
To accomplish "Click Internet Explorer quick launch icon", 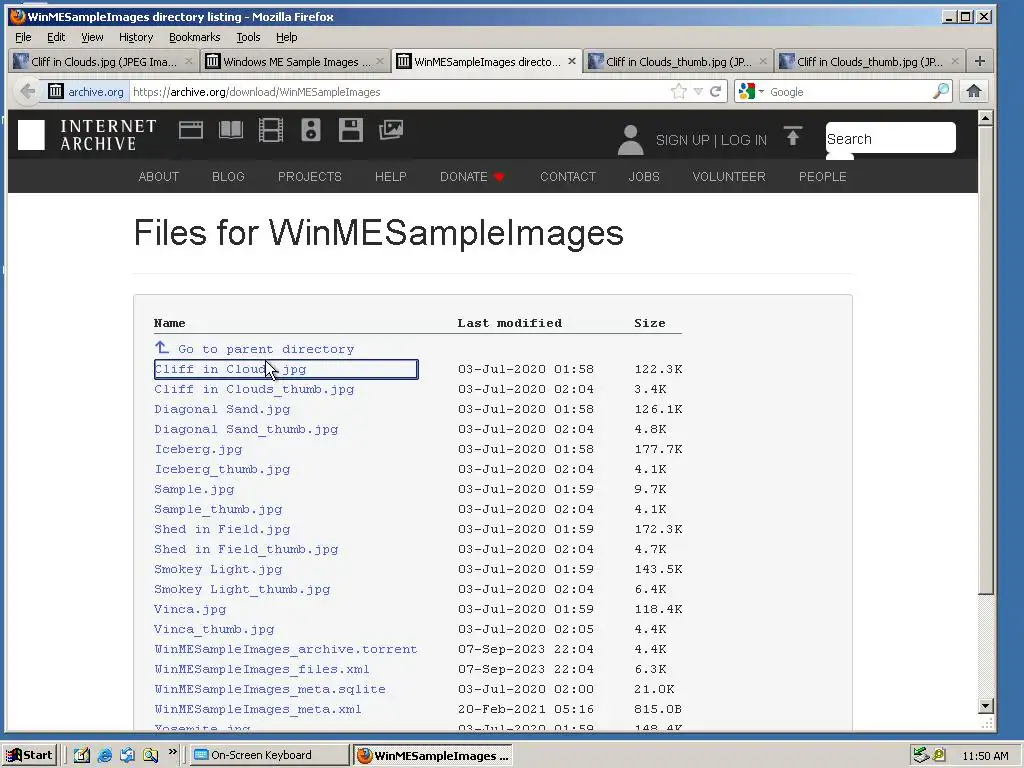I will (104, 755).
